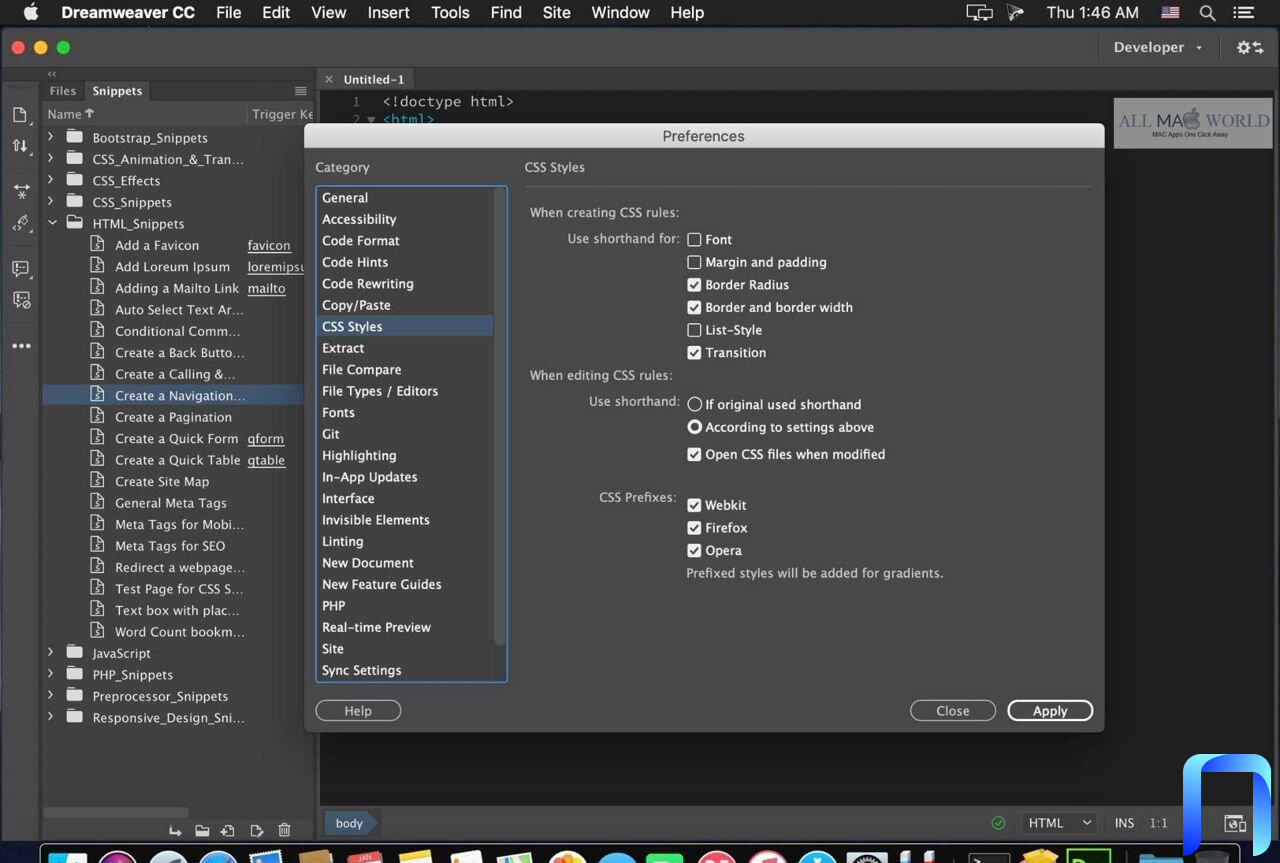Image resolution: width=1280 pixels, height=863 pixels.
Task: Click the green check linting status icon
Action: 998,823
